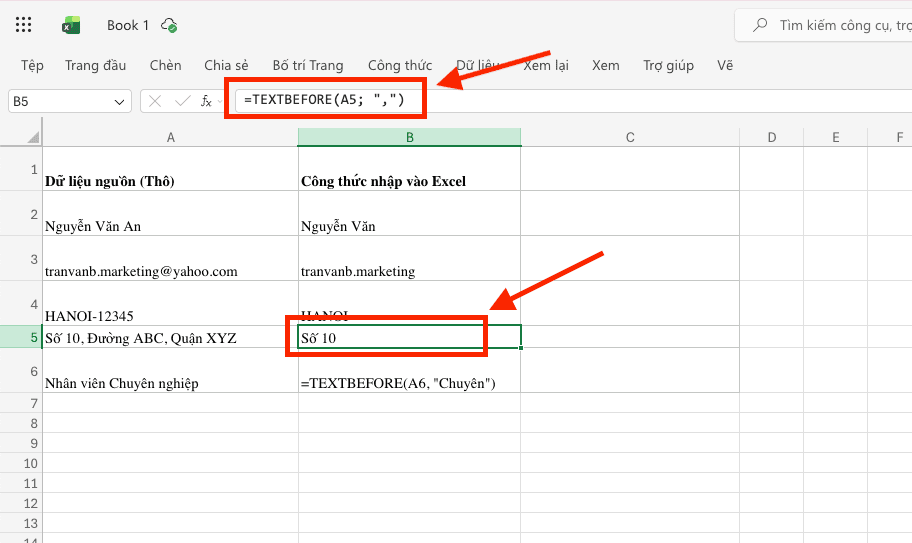Open the Chia sẻ tab
Screen dimensions: 912x543
(226, 65)
